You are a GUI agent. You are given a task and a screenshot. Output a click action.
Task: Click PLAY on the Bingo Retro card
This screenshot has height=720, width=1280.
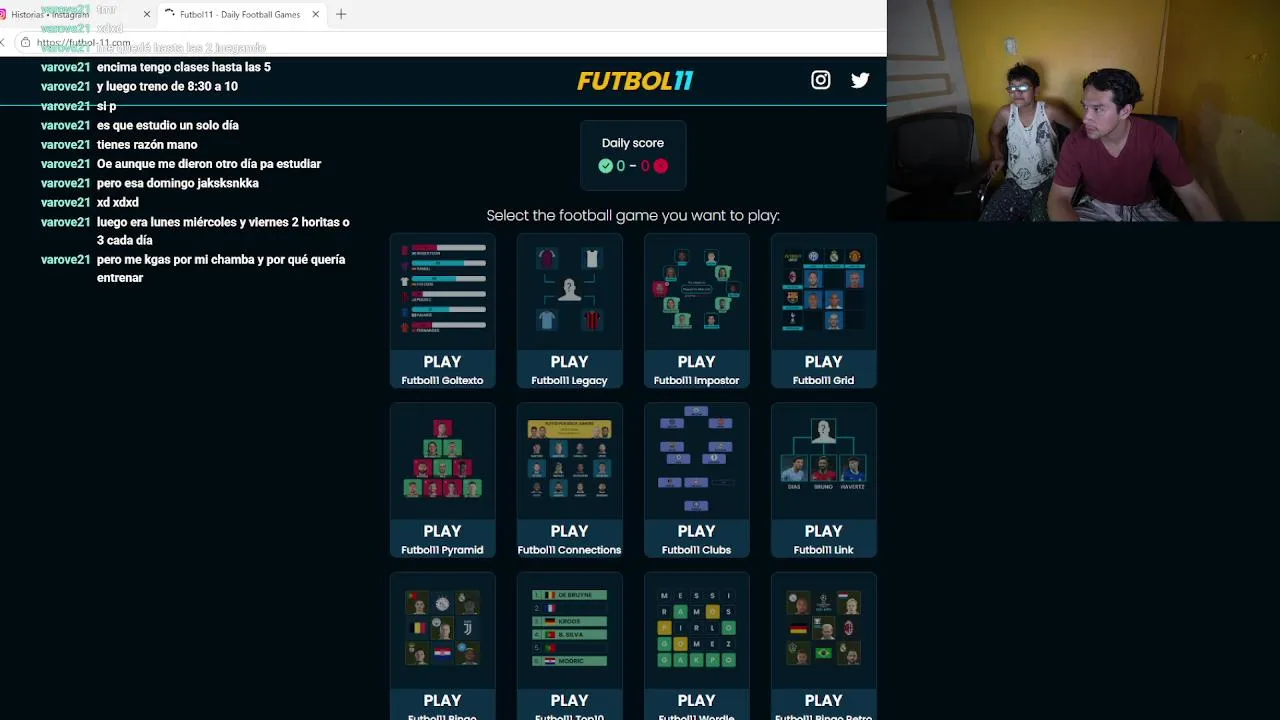(x=823, y=700)
